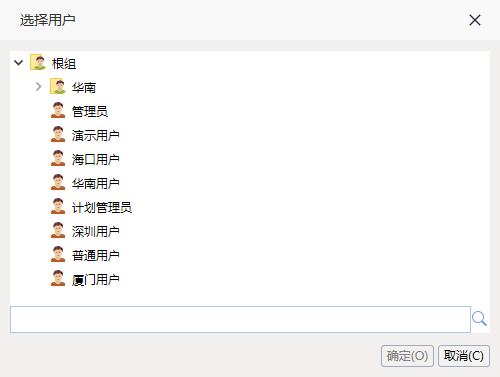Focus the user search input field
The height and width of the screenshot is (377, 500).
pyautogui.click(x=240, y=319)
